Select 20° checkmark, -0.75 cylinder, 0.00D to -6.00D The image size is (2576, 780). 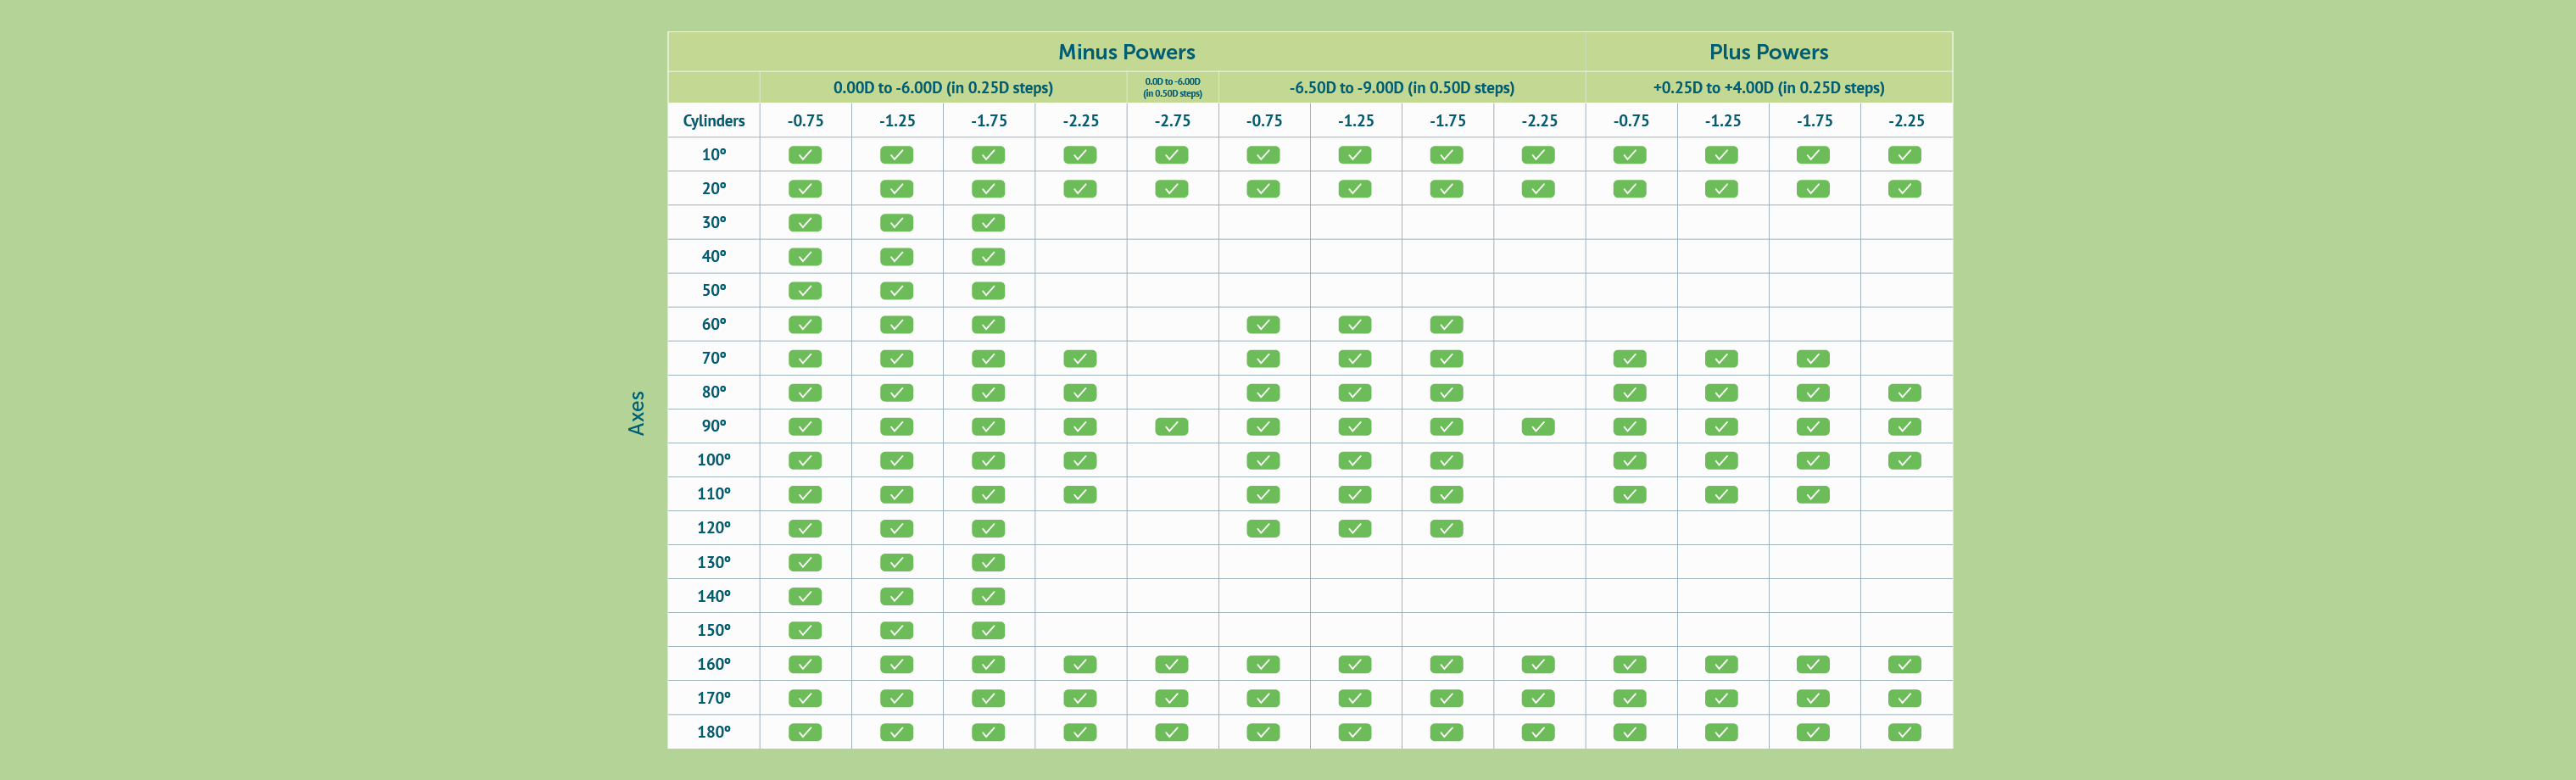tap(805, 189)
